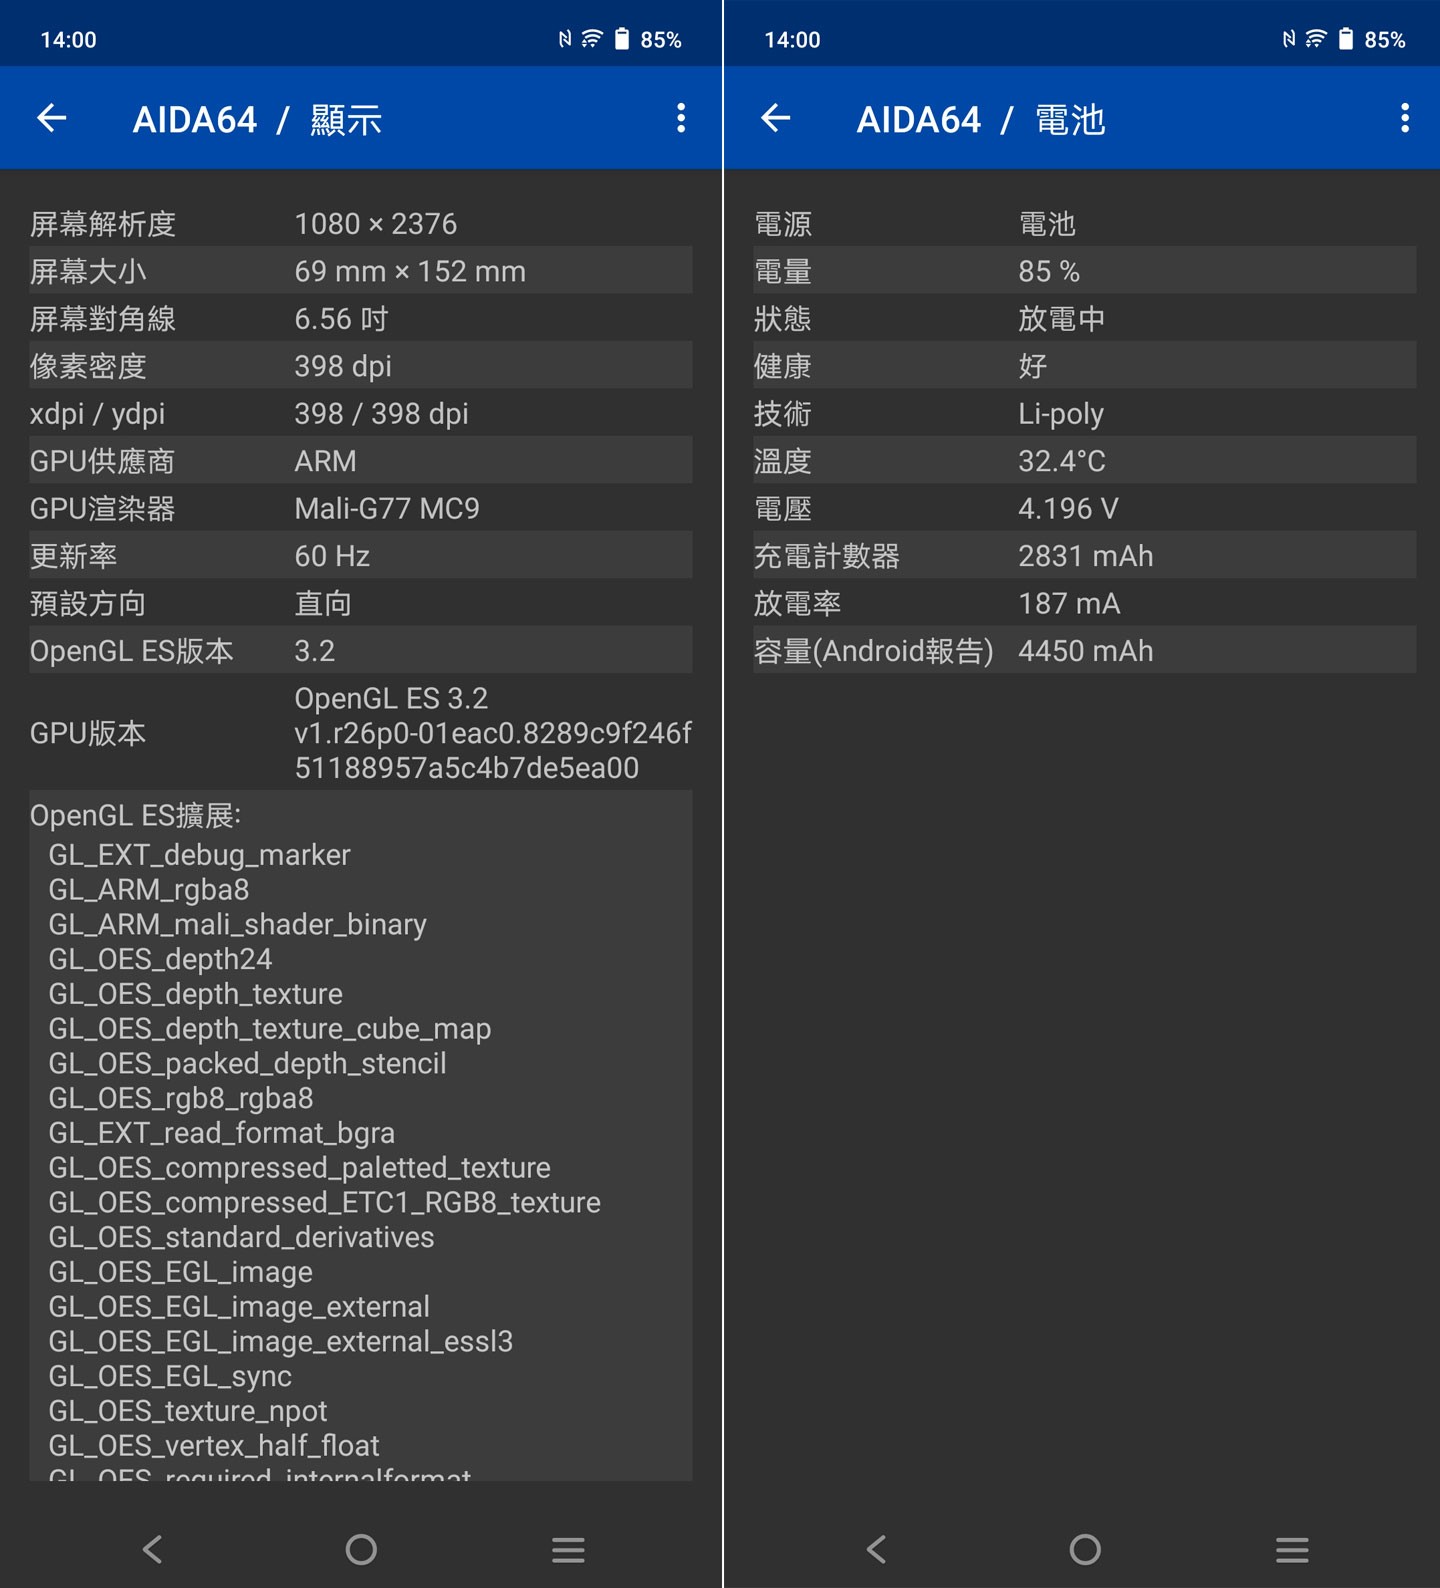Image resolution: width=1440 pixels, height=1588 pixels.
Task: Select 屏幕對角線 value 6.56 吋
Action: [341, 318]
